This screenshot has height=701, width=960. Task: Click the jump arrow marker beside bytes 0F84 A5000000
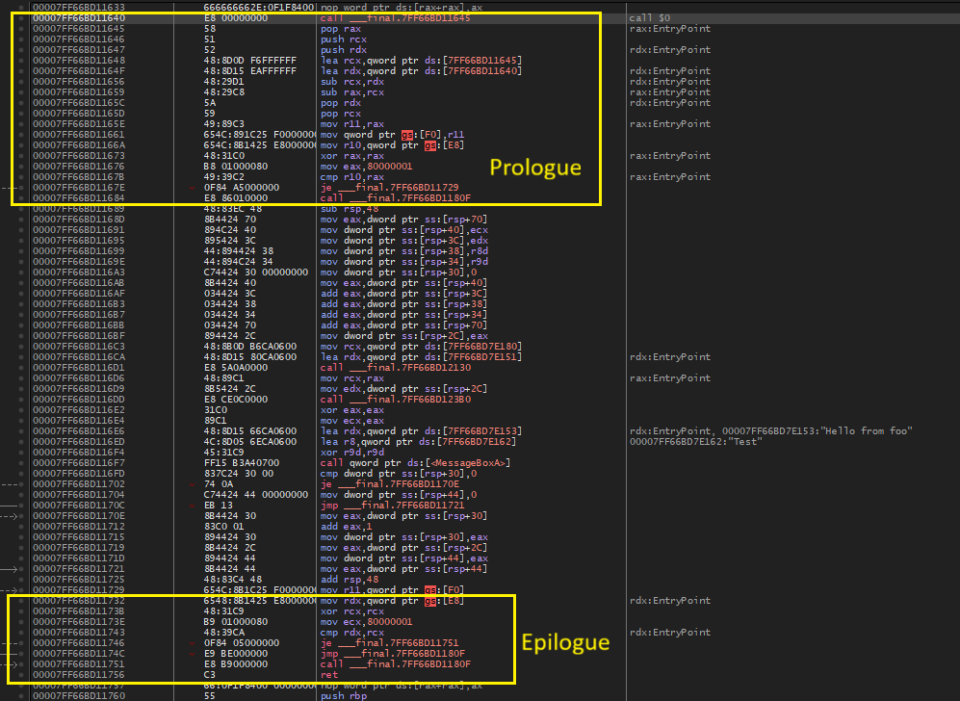pyautogui.click(x=191, y=187)
